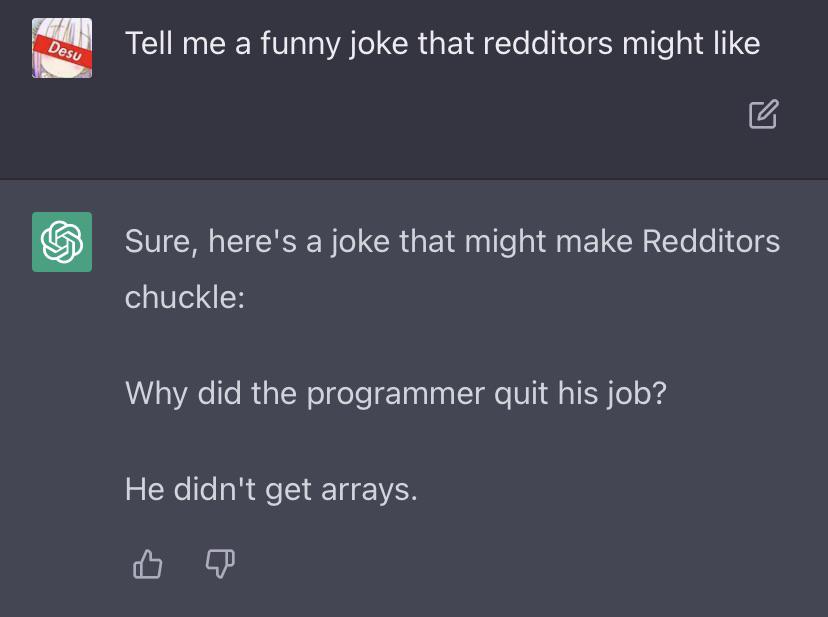Click the punchline "He didn't get arrays."
828x617 pixels.
click(271, 490)
